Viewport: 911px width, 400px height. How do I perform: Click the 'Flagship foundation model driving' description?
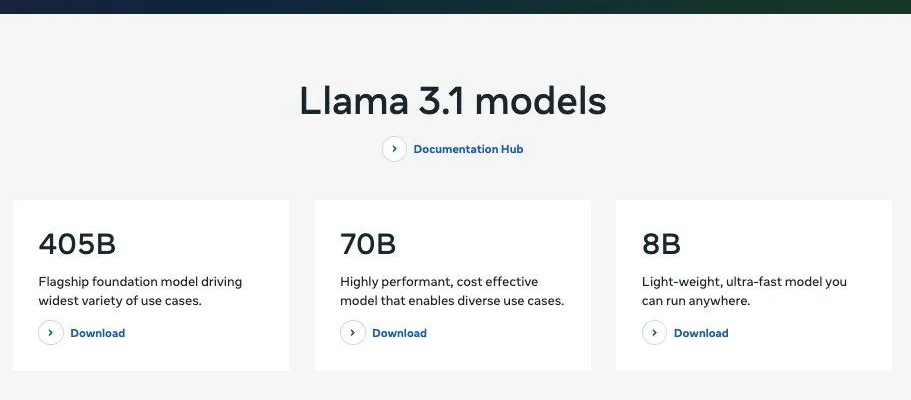point(140,291)
